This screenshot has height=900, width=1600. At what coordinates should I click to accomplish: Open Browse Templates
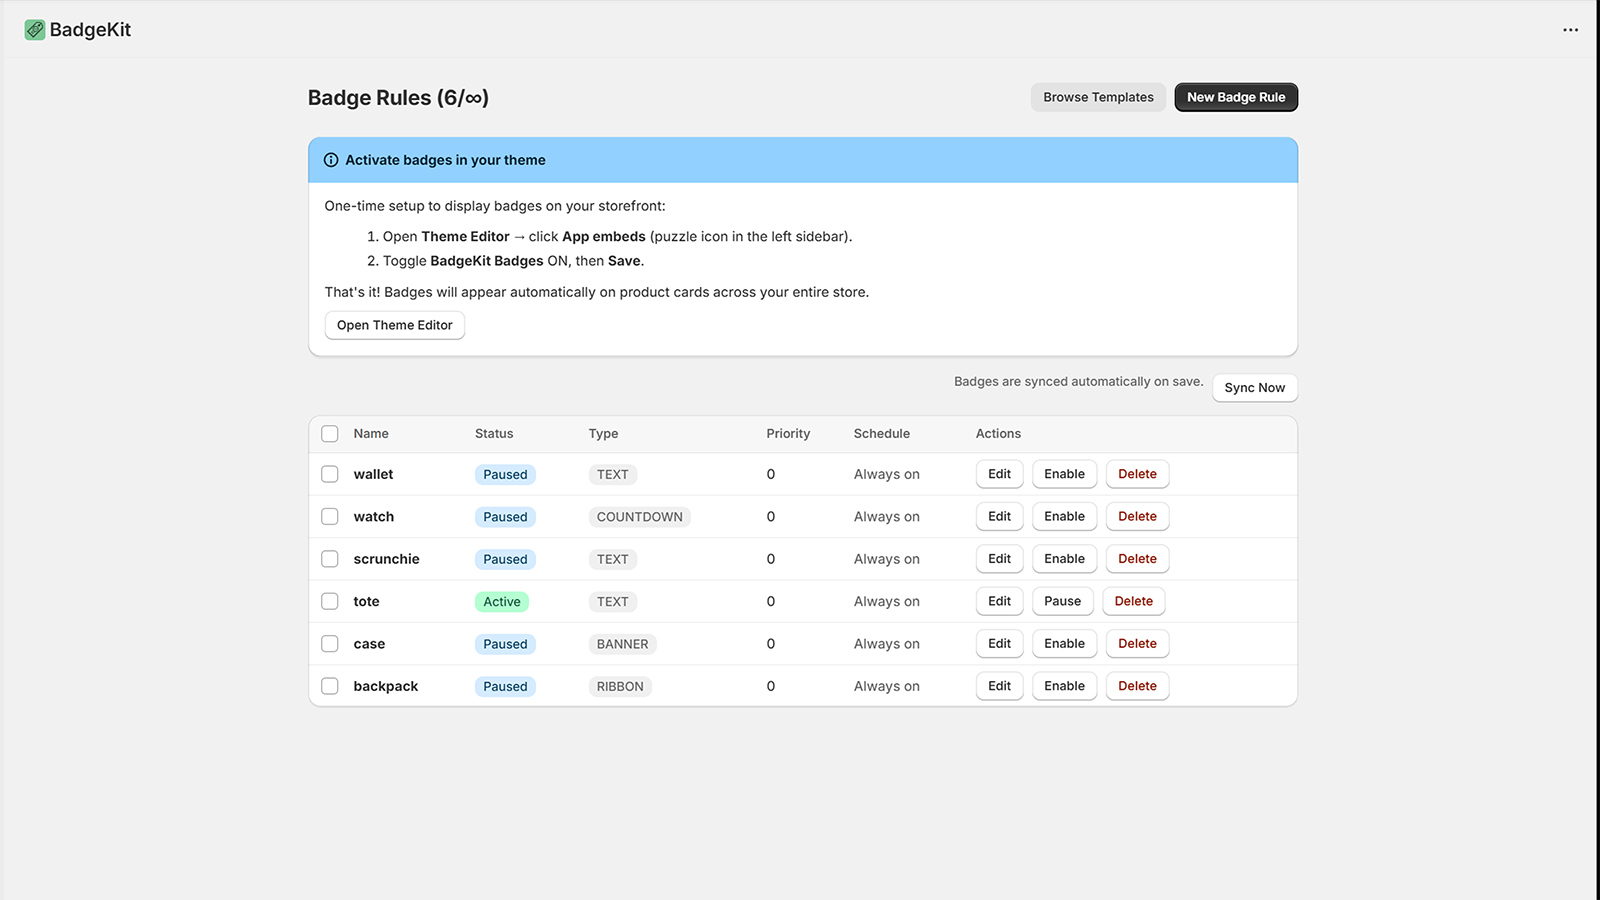click(x=1098, y=97)
